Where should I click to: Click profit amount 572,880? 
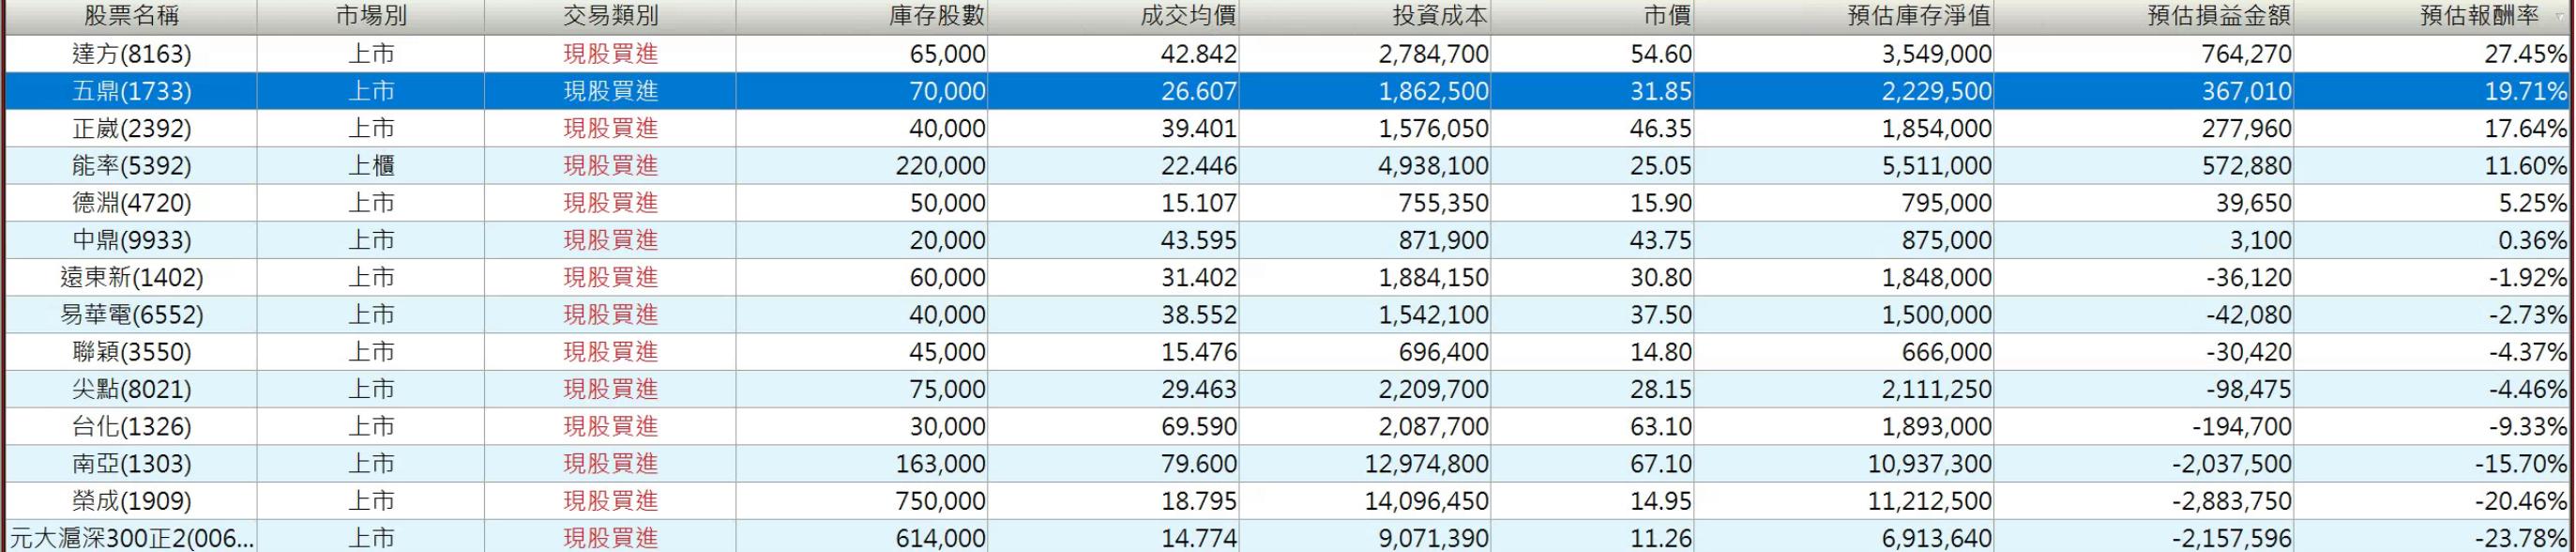2247,166
